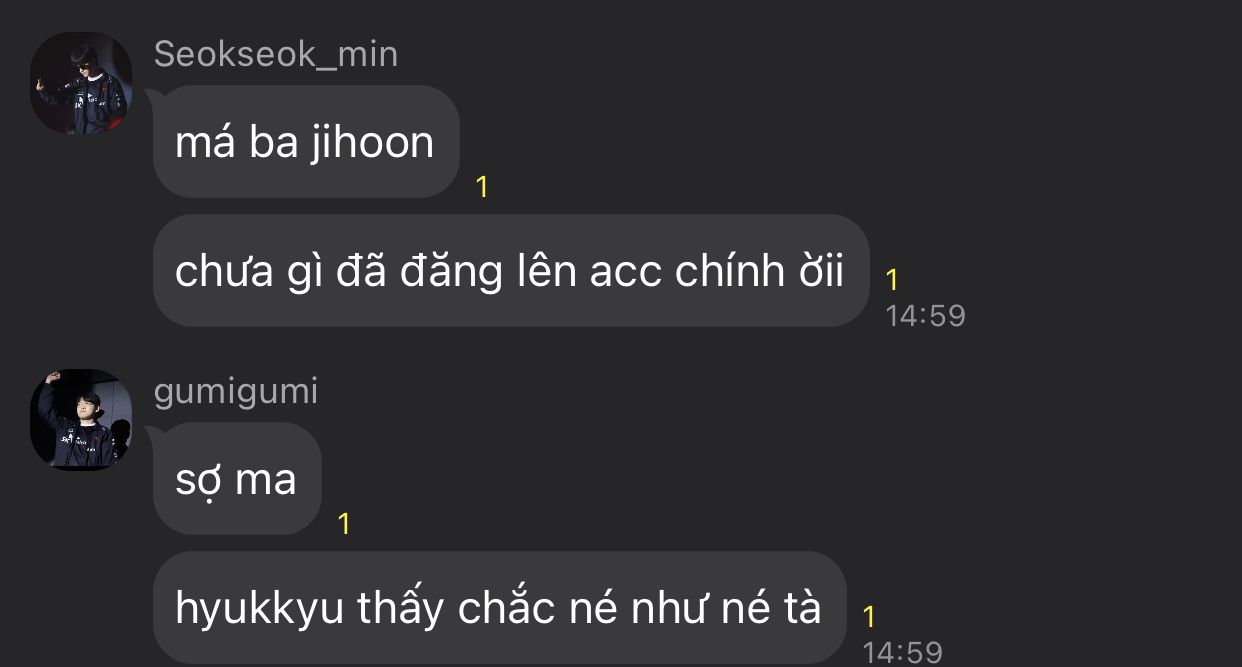Tap the 14:59 timestamp under Seokseok_min's messages
1242x667 pixels.
click(925, 316)
